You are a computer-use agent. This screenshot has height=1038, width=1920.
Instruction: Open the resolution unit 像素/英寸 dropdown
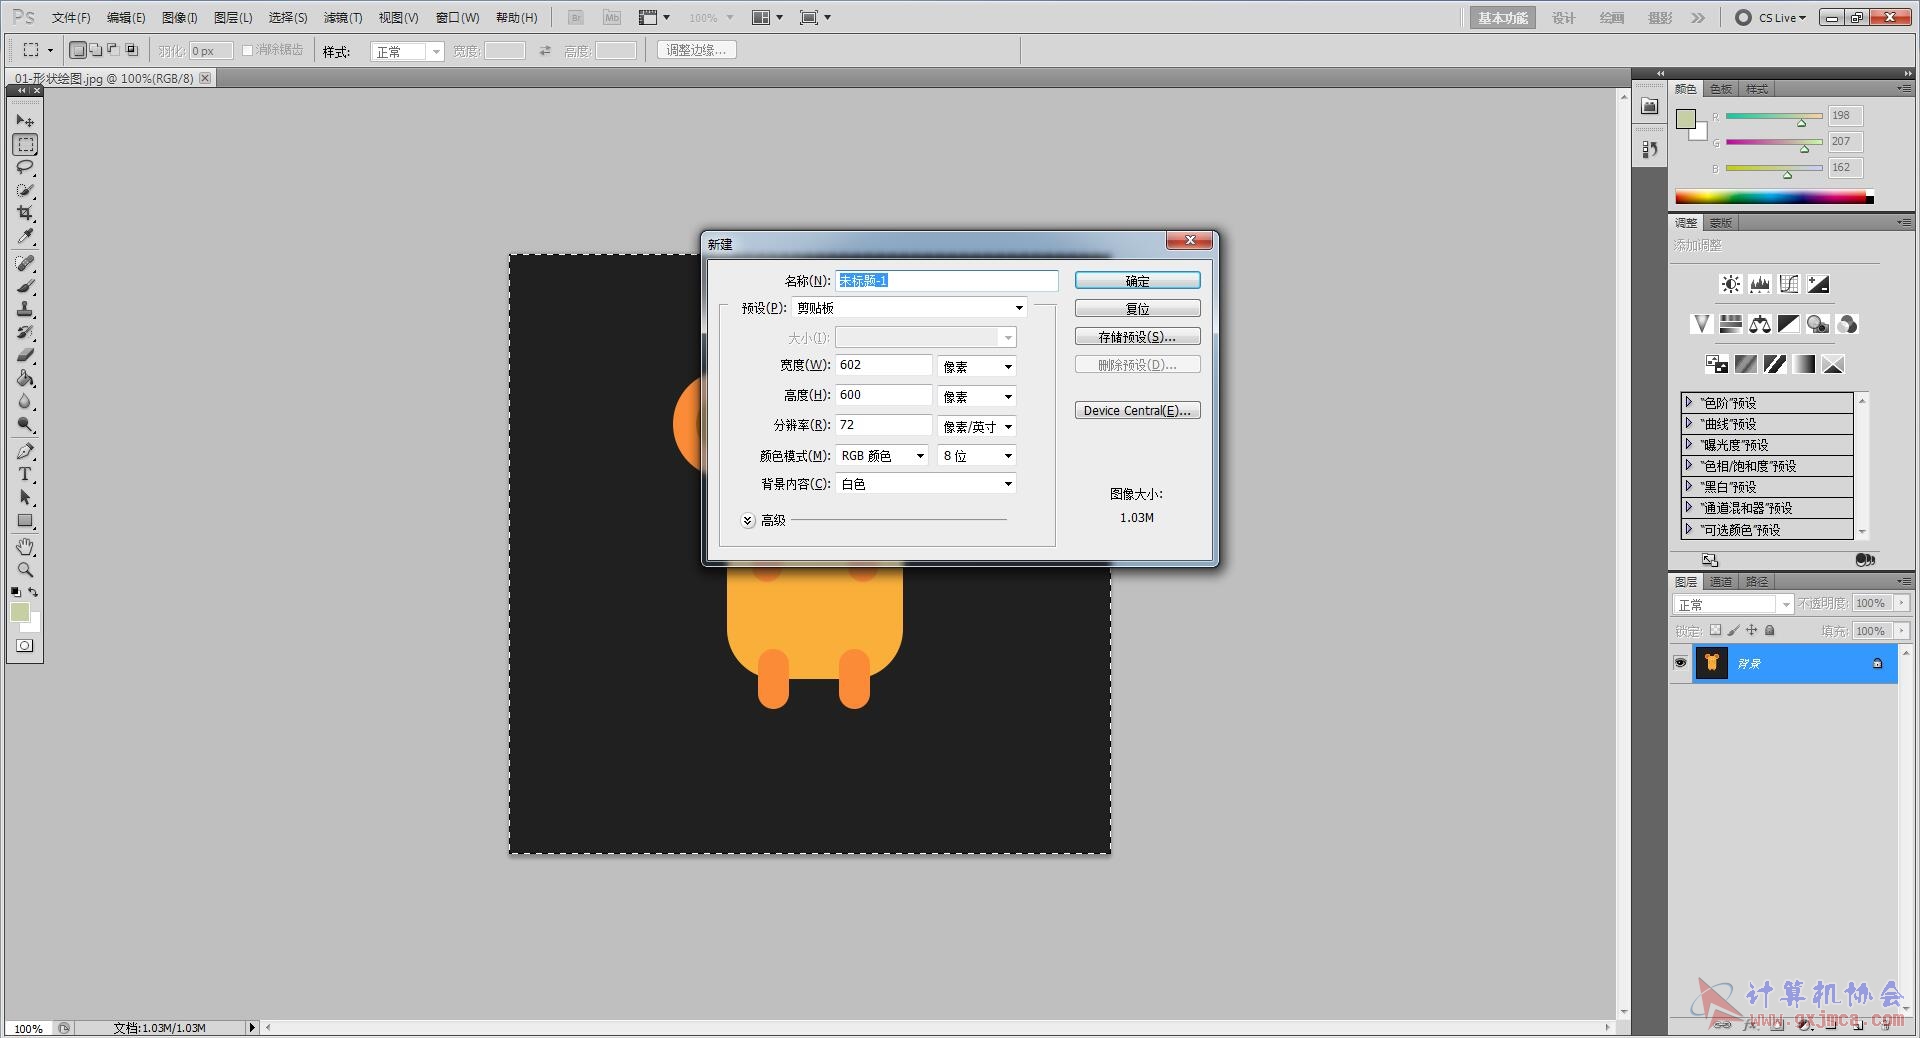[x=977, y=427]
